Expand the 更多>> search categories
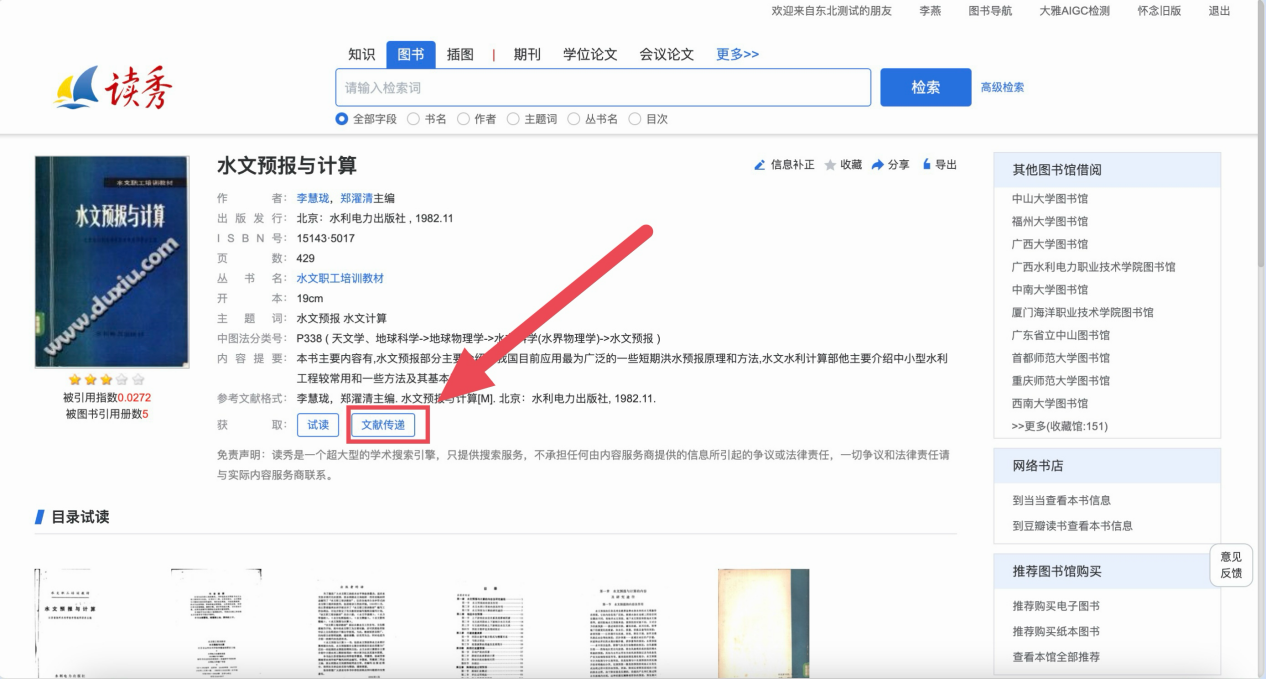The image size is (1266, 679). [x=737, y=54]
